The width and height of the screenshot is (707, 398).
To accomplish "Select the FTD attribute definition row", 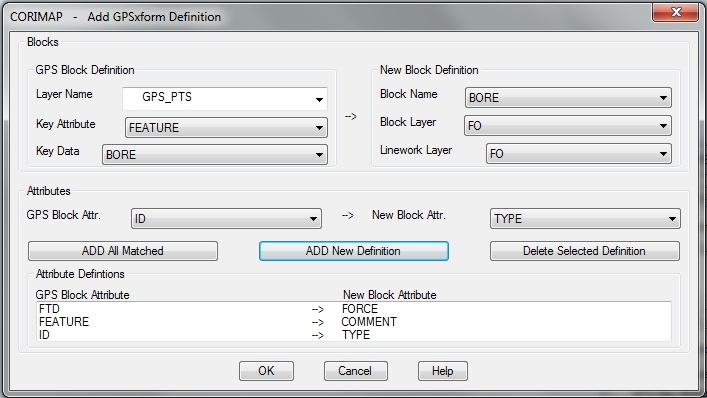I will pos(354,309).
